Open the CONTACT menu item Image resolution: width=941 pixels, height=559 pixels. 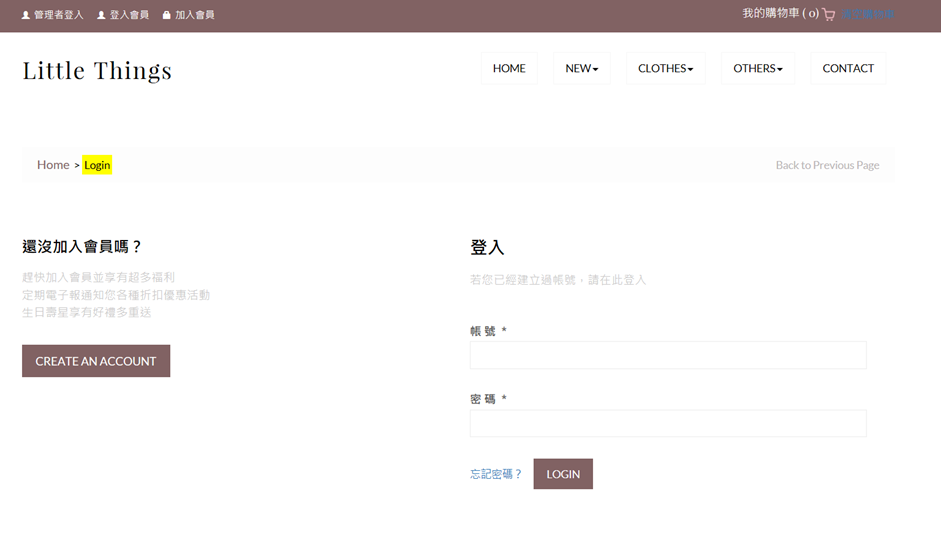(848, 68)
